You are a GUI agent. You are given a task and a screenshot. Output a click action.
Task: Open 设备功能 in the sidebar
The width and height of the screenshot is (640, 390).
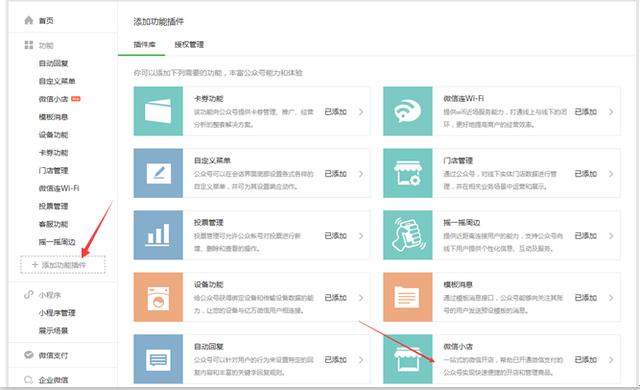pyautogui.click(x=53, y=135)
